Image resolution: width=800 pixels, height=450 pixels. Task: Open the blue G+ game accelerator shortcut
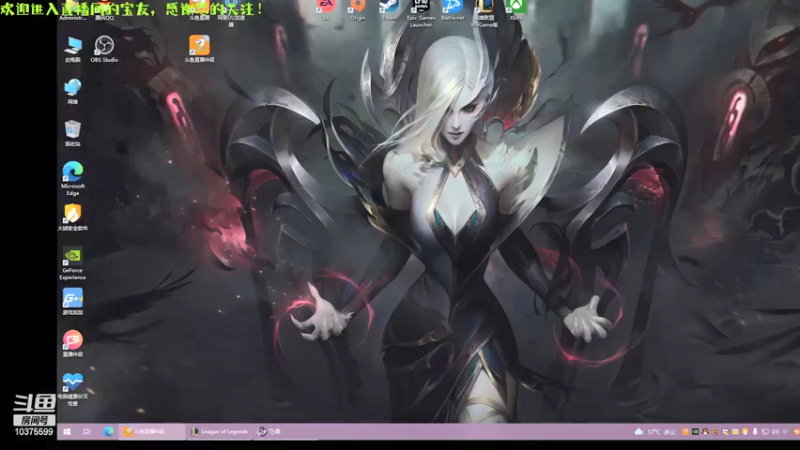72,302
